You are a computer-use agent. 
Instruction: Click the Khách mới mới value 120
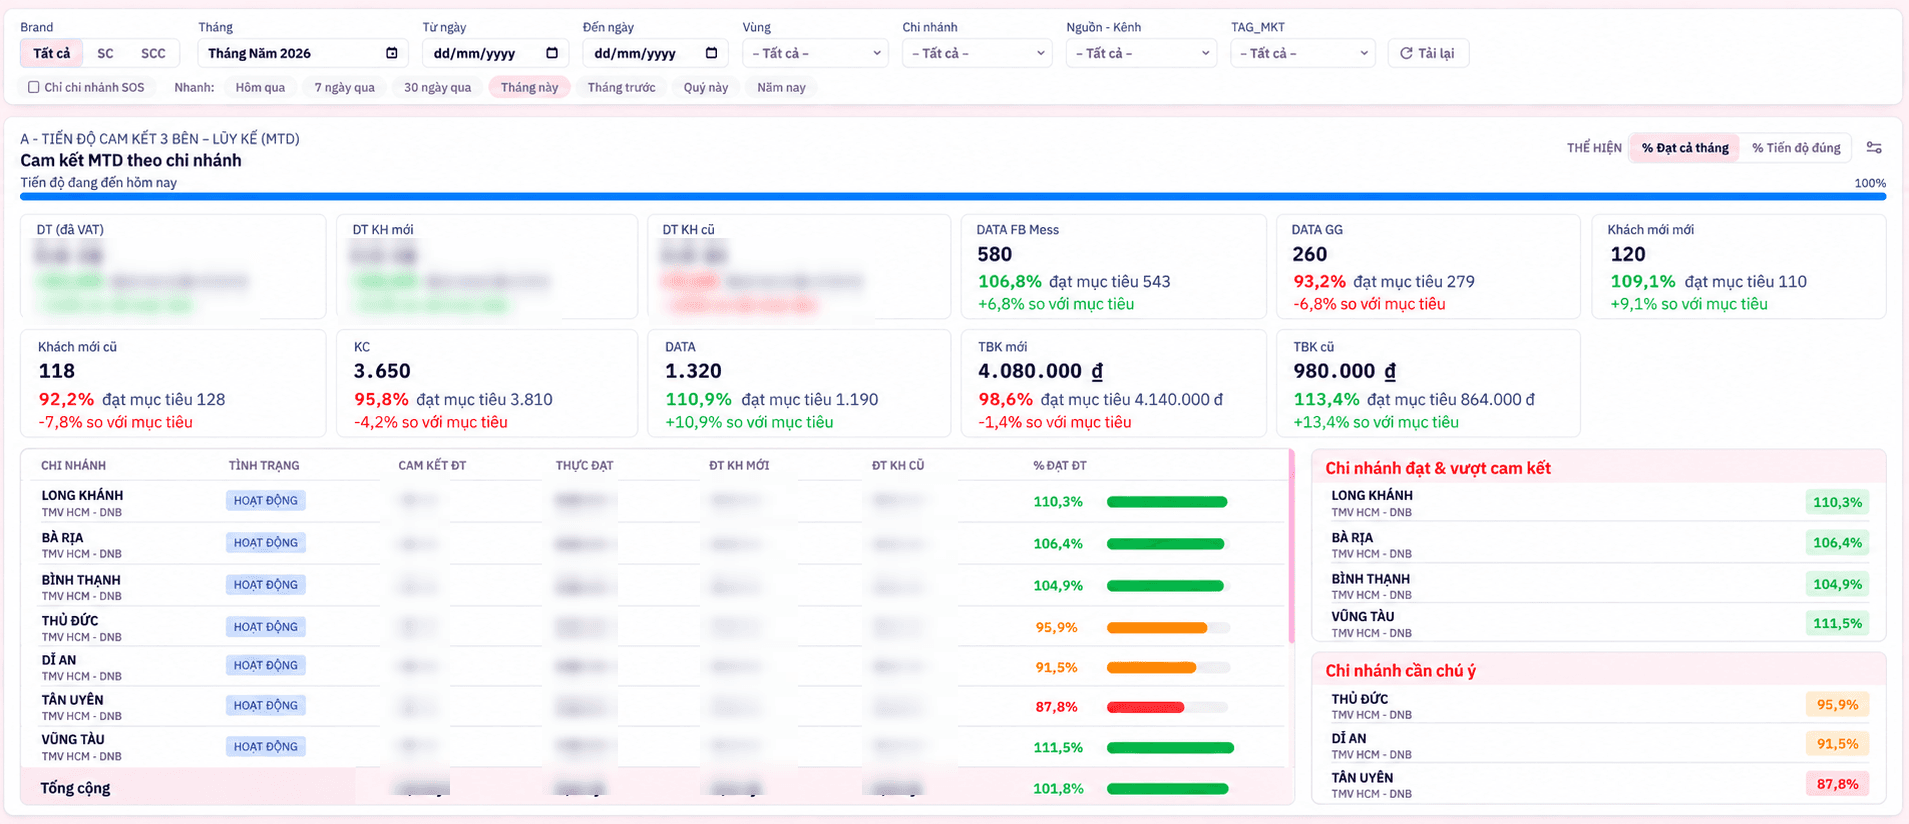coord(1628,254)
